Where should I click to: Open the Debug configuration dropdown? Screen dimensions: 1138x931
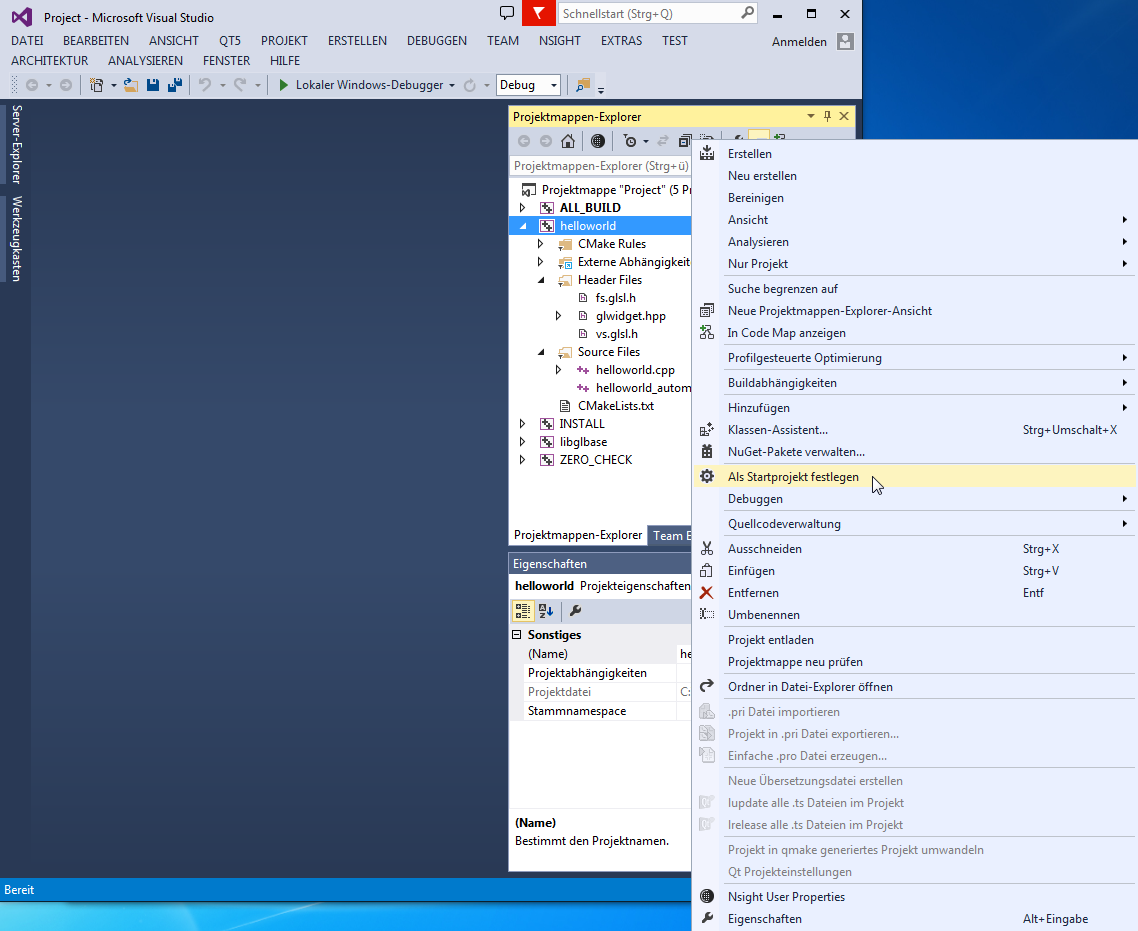[x=554, y=85]
